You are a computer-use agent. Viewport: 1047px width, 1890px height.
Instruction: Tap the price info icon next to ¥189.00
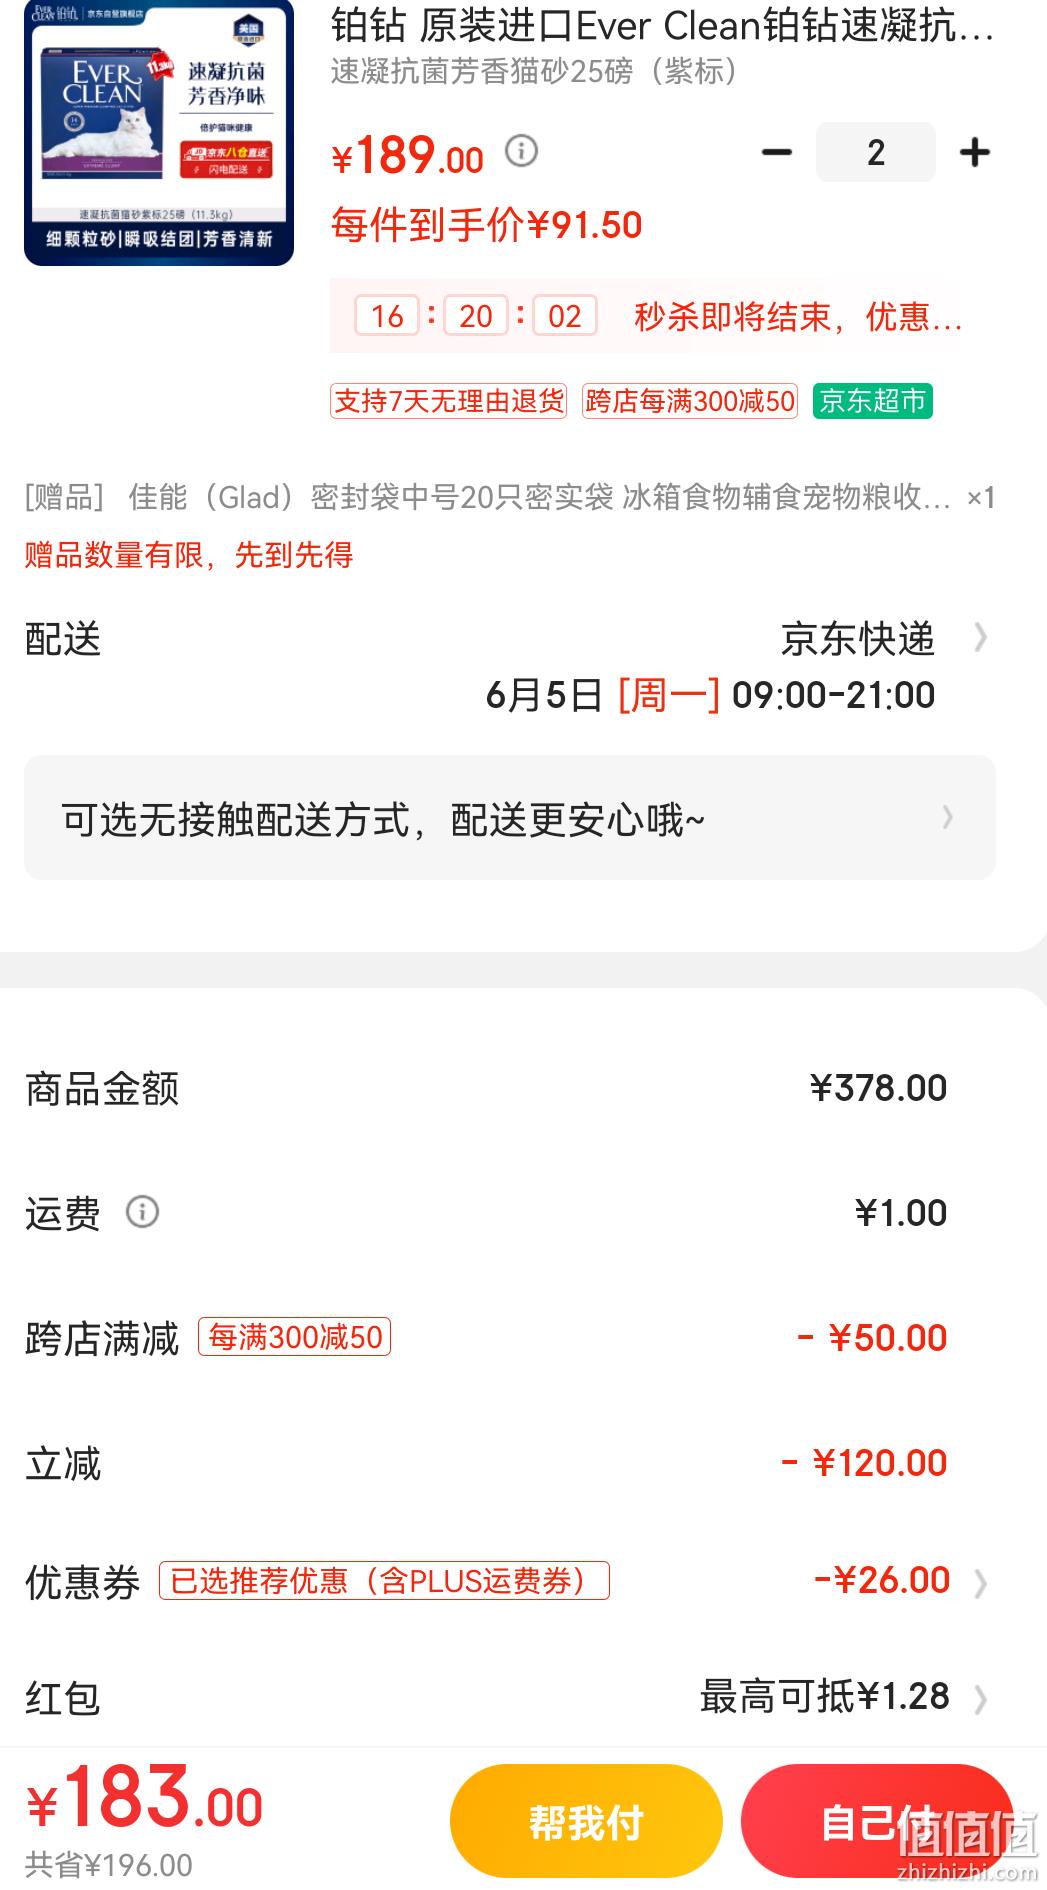pos(521,152)
